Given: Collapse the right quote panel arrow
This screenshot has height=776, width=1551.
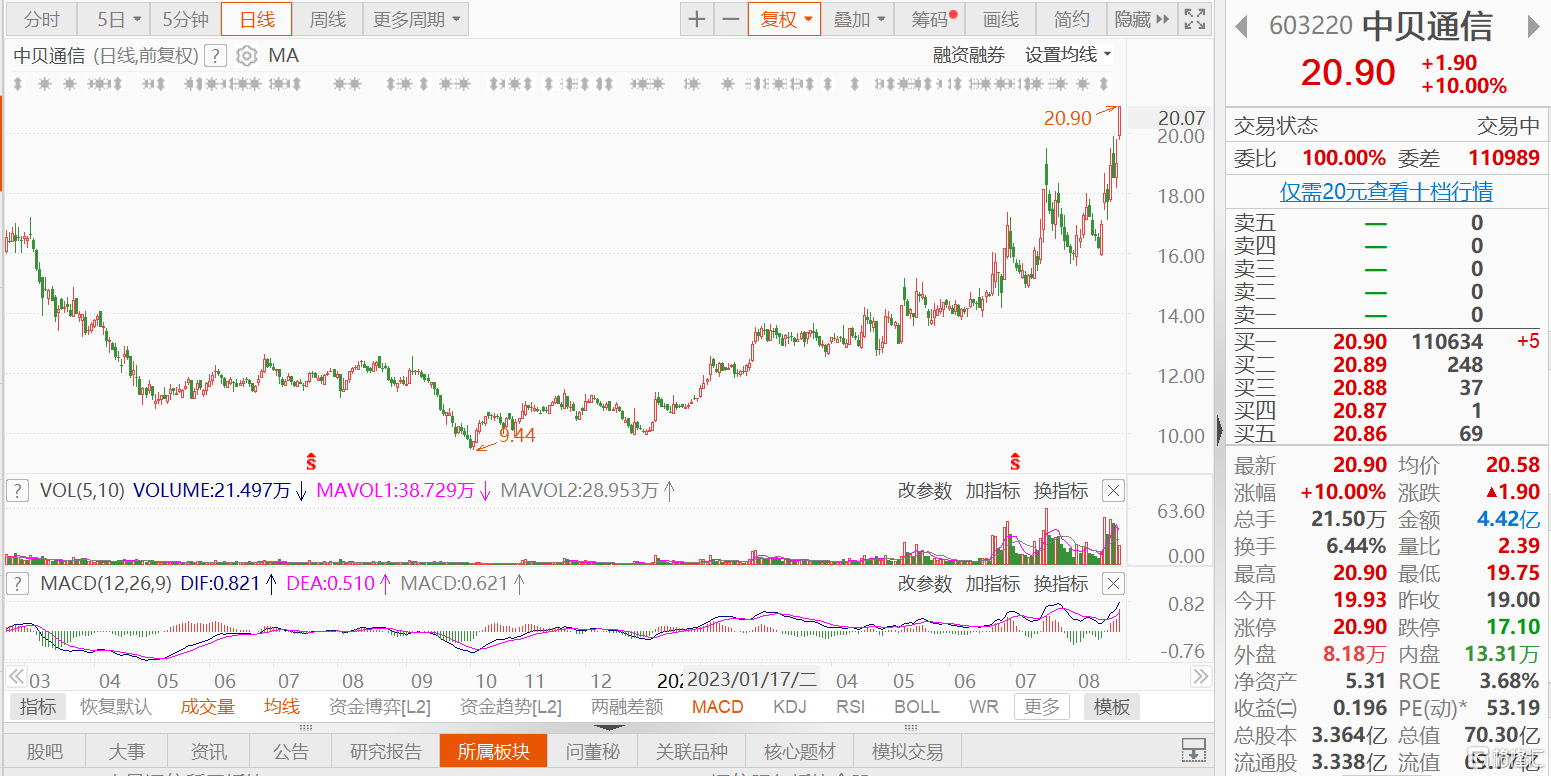Looking at the screenshot, I should [x=1219, y=430].
